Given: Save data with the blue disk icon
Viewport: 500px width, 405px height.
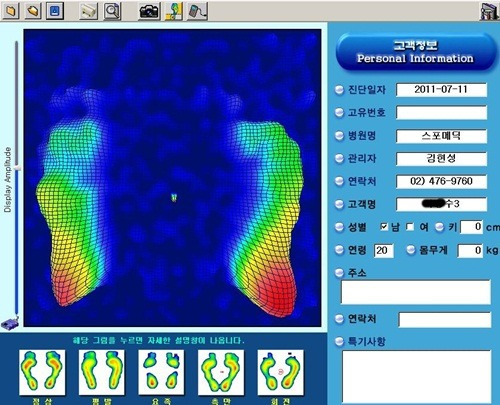Looking at the screenshot, I should [55, 11].
